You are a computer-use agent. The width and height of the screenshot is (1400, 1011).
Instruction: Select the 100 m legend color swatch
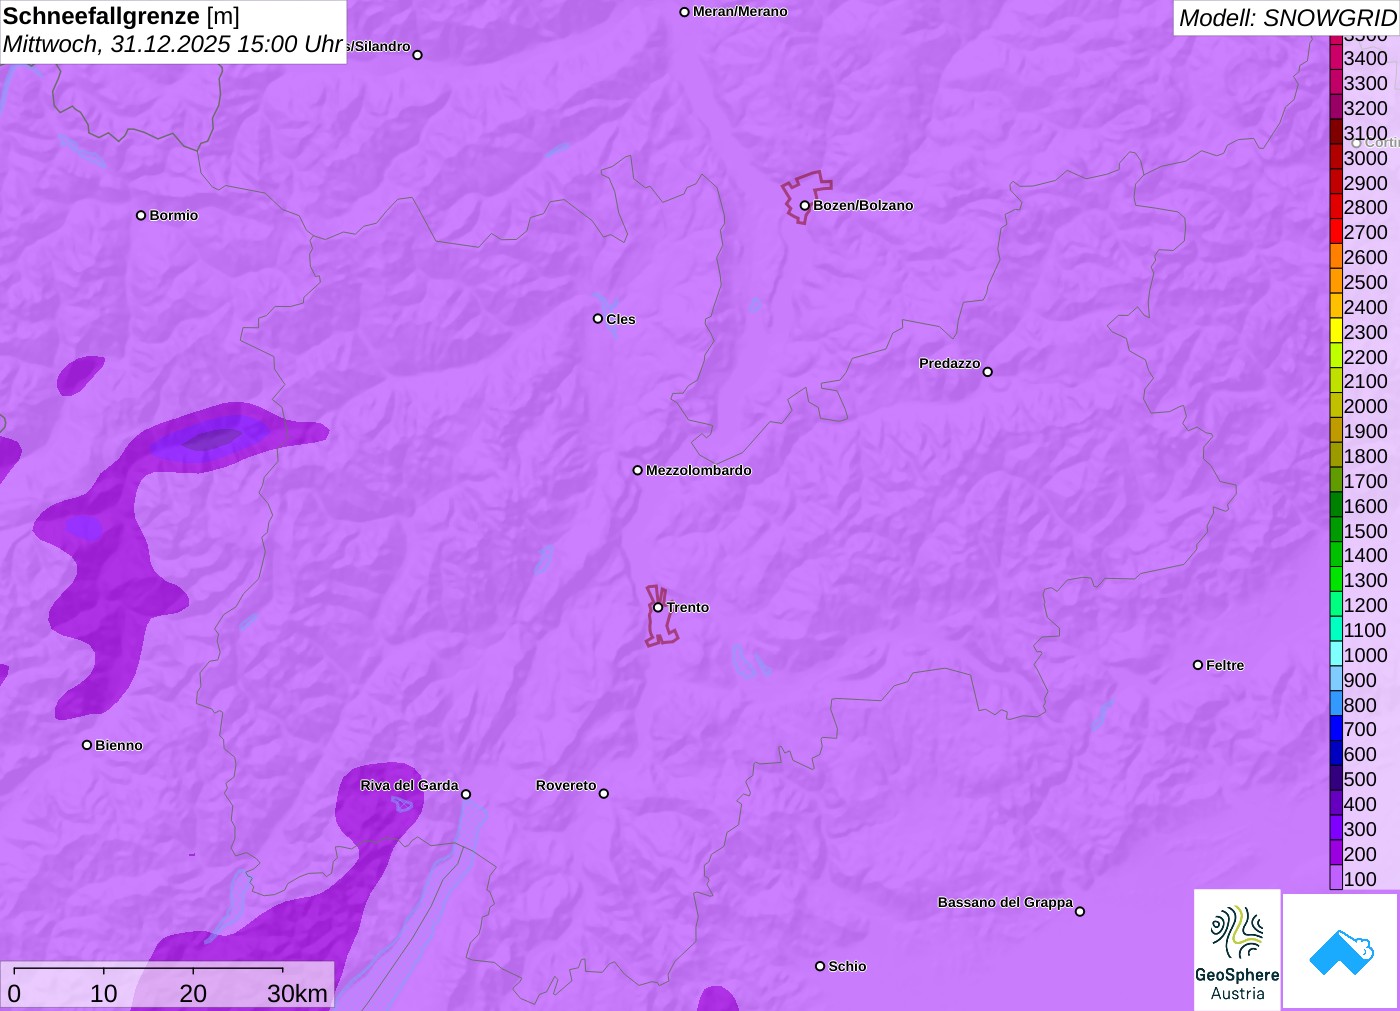tap(1336, 878)
